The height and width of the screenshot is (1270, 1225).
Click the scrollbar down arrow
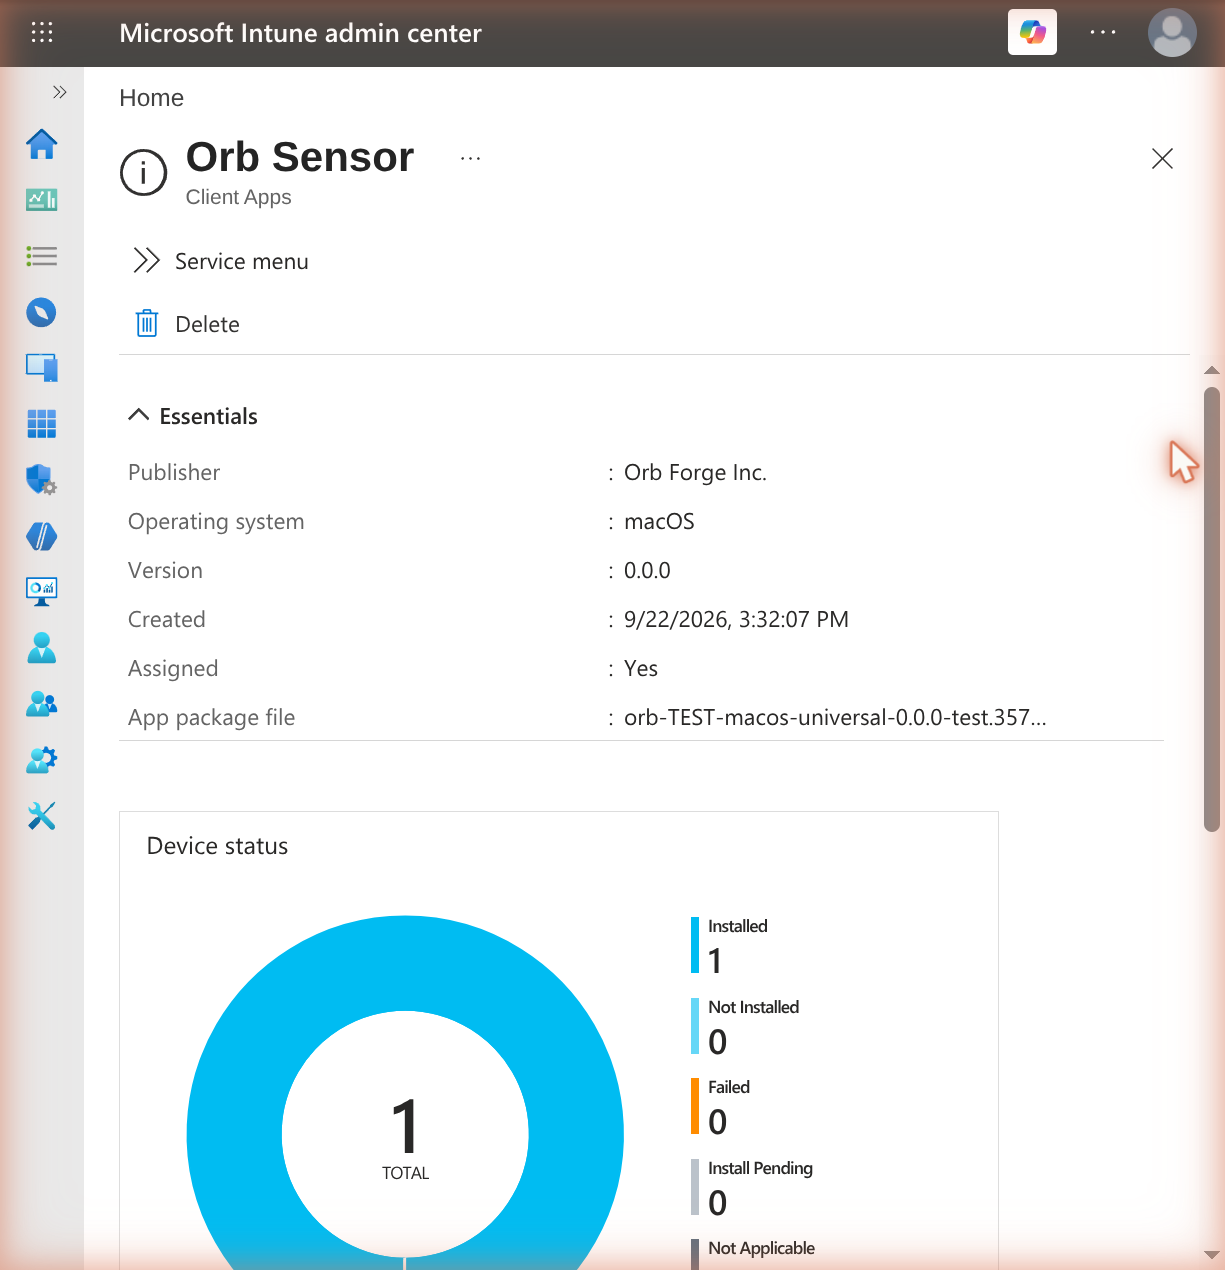tap(1212, 1254)
